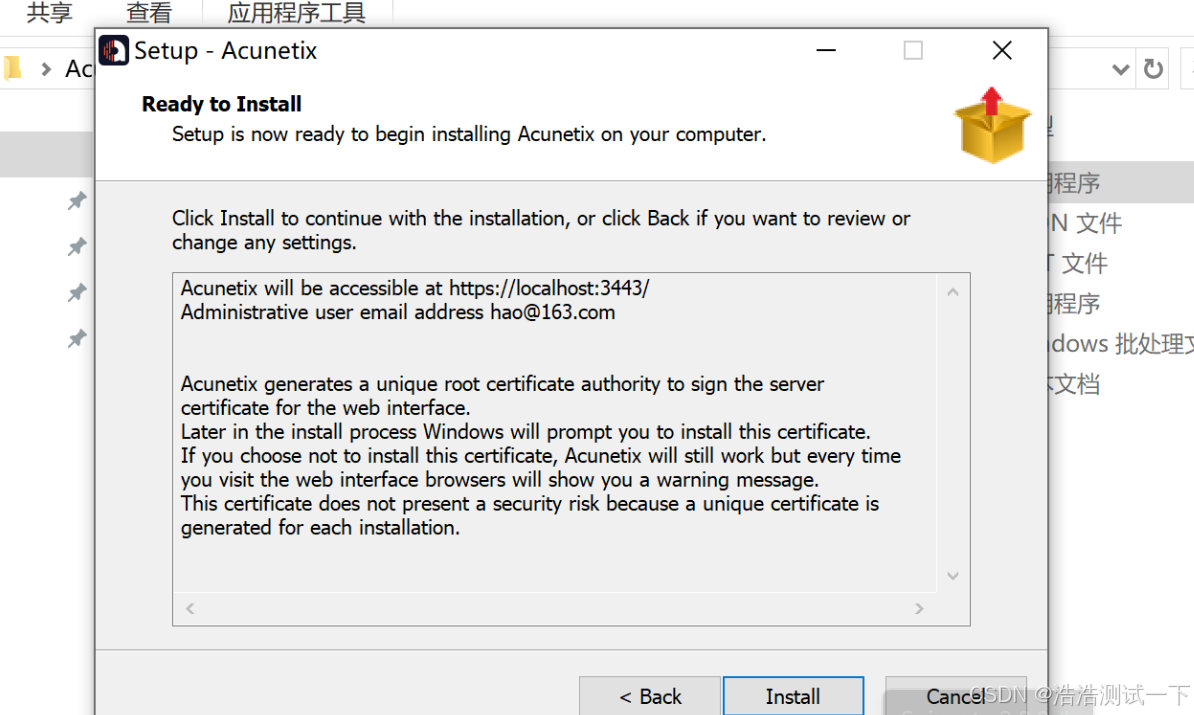Screen dimensions: 1194x715
Task: Minimize the Setup - Acunetix window
Action: (x=826, y=50)
